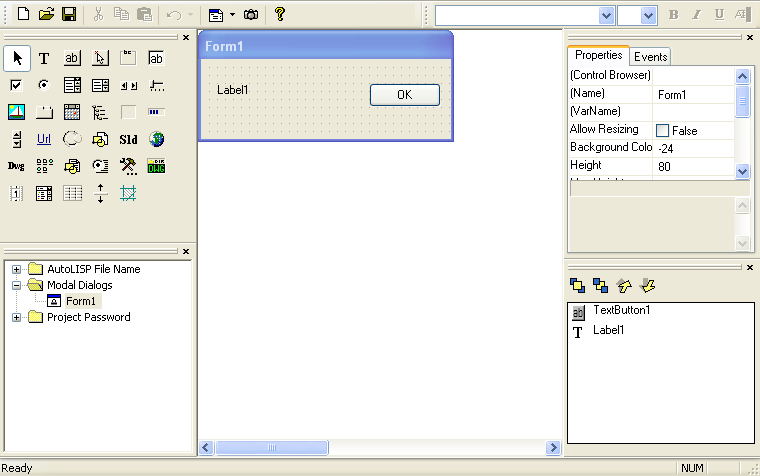The width and height of the screenshot is (760, 476).
Task: Expand the Project Password node
Action: click(x=16, y=317)
